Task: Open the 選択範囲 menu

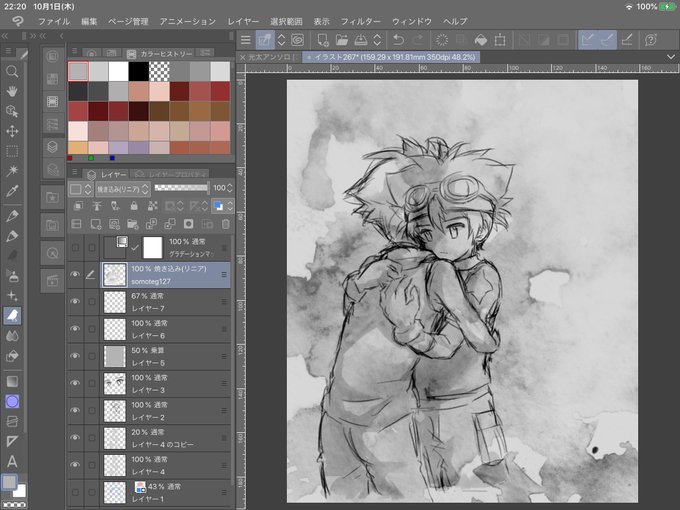Action: pos(286,21)
